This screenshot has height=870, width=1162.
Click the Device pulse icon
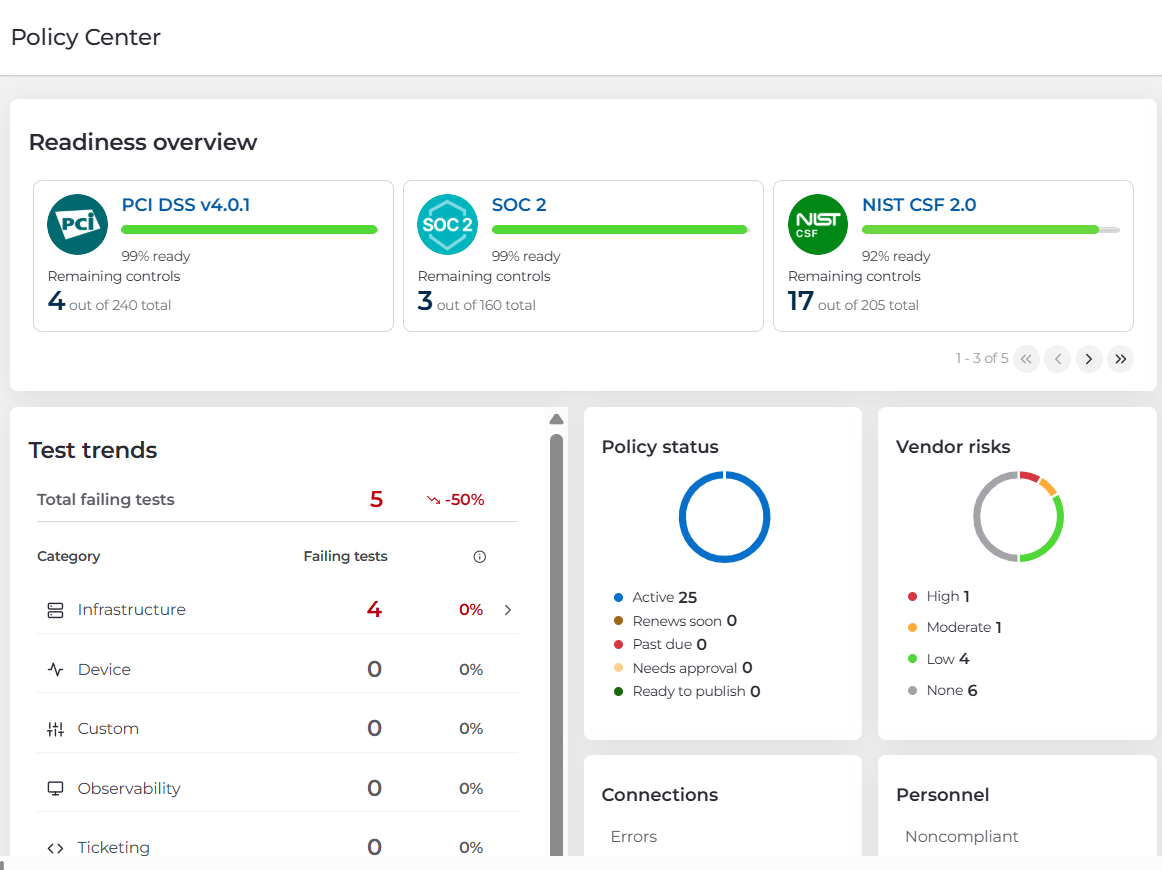(x=56, y=669)
